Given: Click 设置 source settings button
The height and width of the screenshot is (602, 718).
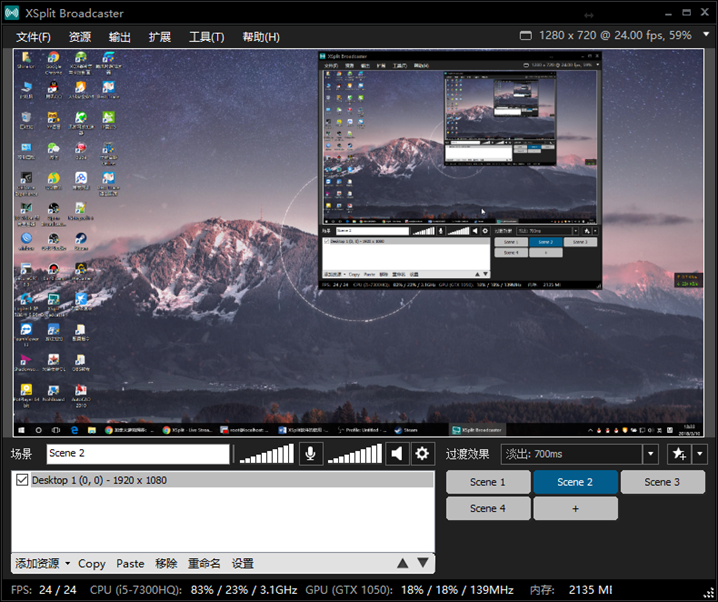Looking at the screenshot, I should pos(242,563).
